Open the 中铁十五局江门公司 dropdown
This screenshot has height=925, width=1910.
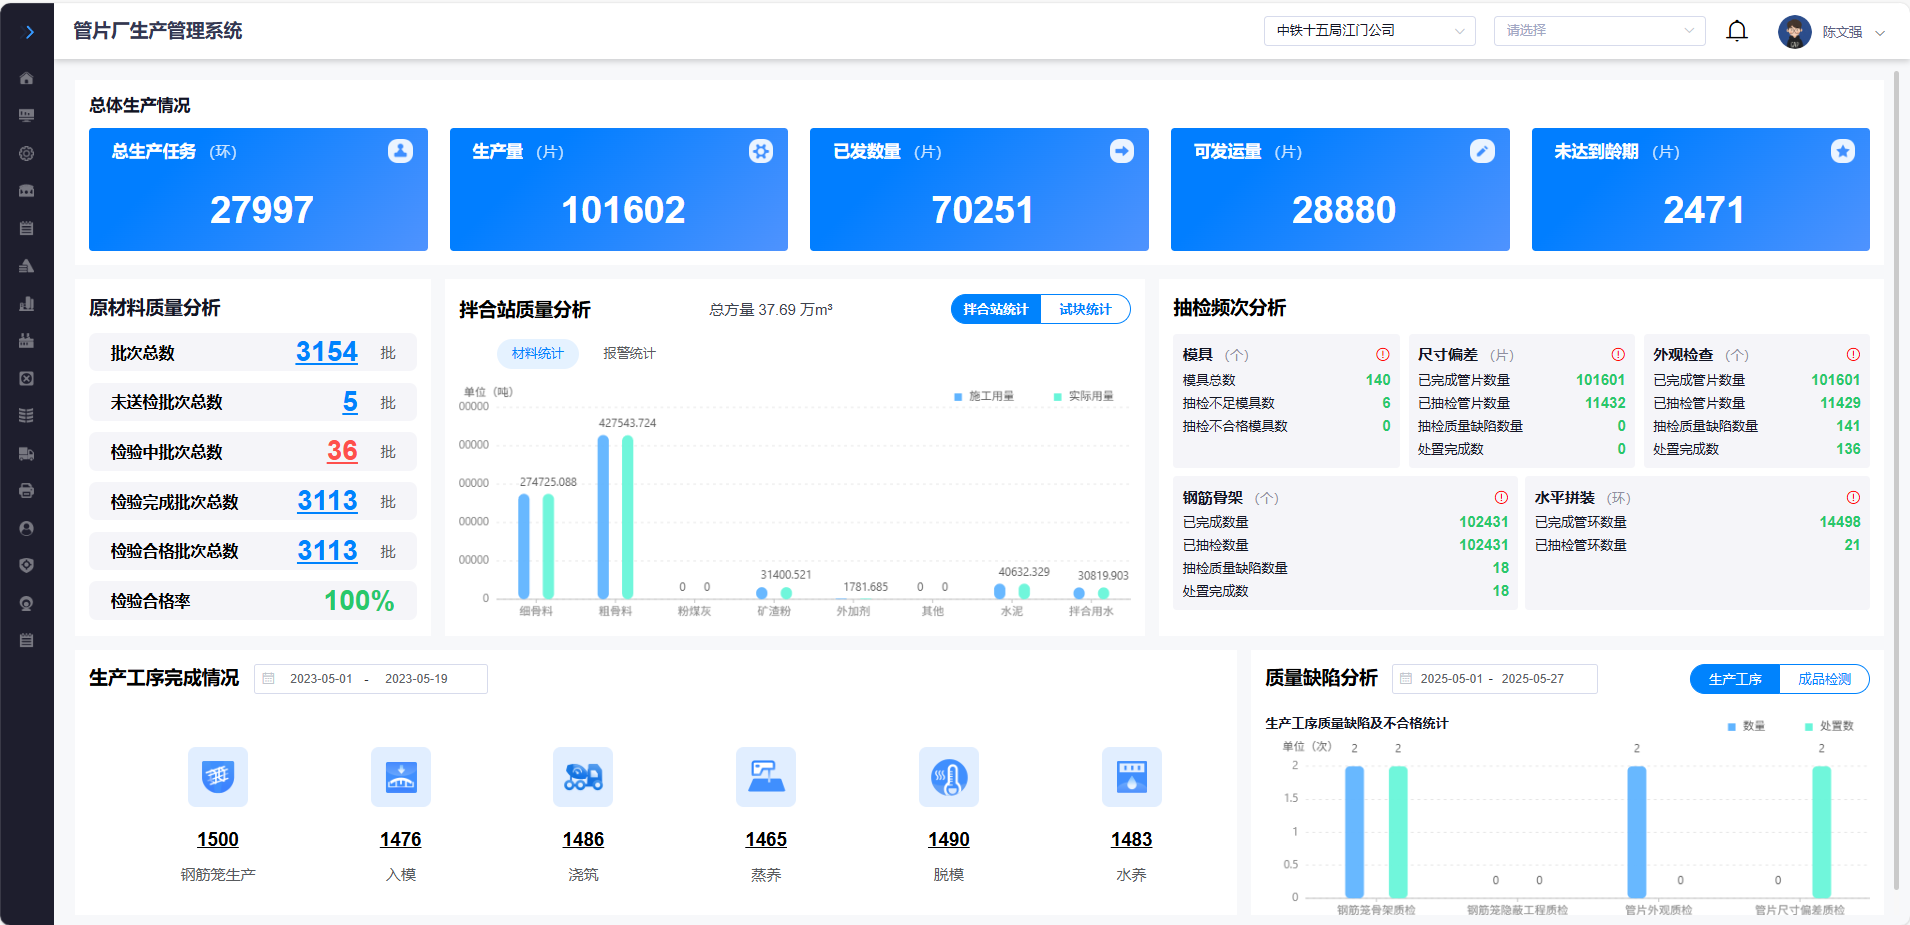pos(1369,31)
